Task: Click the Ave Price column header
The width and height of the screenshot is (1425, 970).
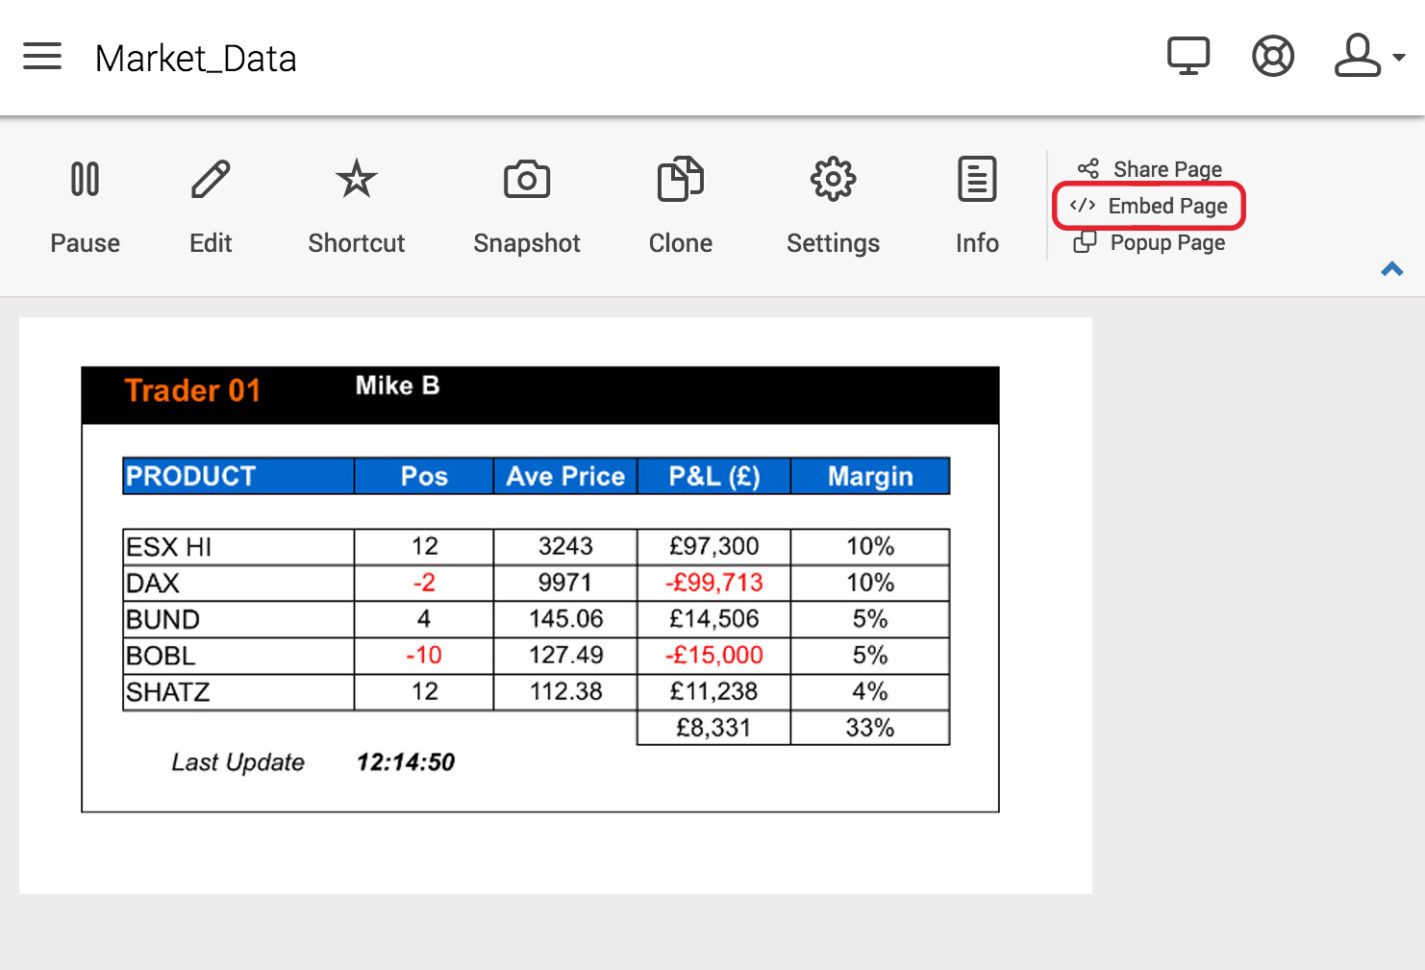Action: (565, 476)
